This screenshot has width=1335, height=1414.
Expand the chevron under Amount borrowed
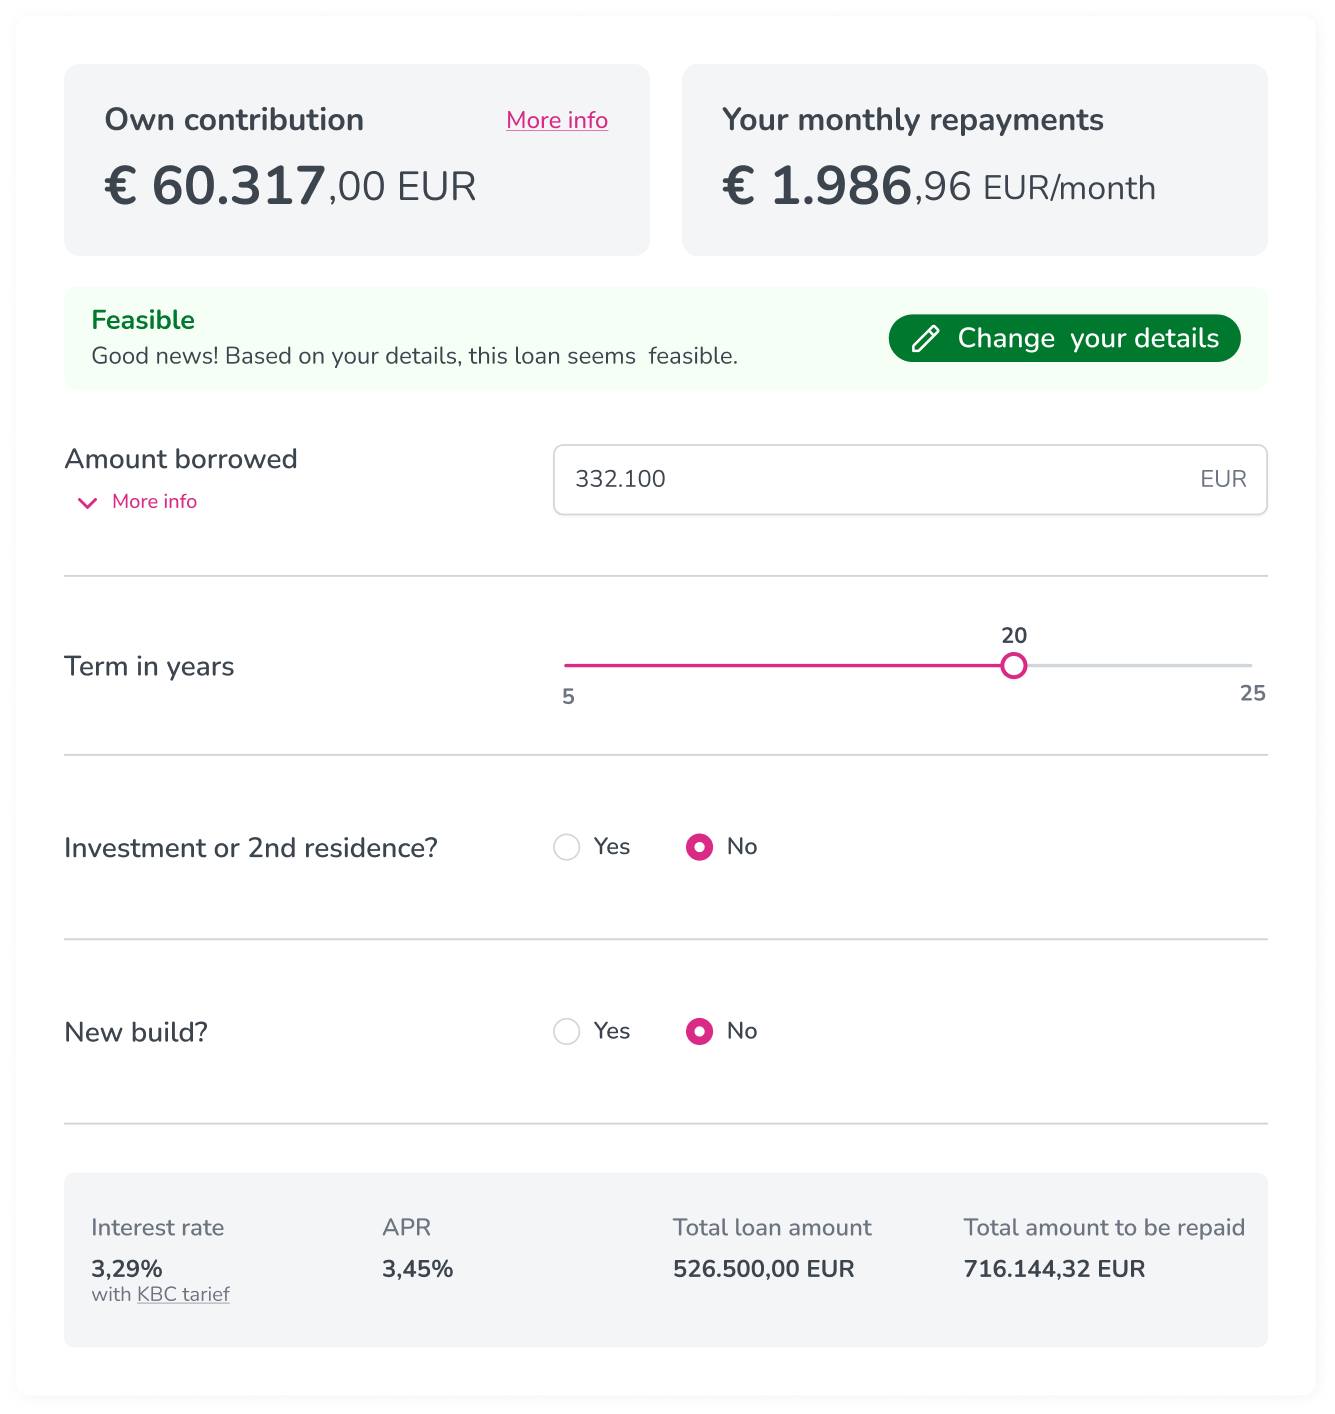pyautogui.click(x=88, y=502)
